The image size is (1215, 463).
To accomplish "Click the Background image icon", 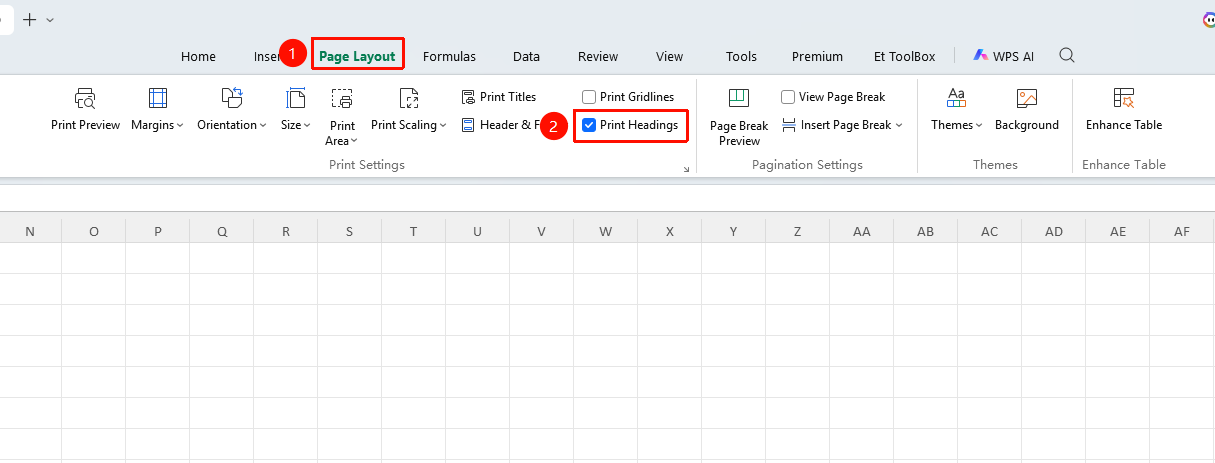I will pos(1026,98).
